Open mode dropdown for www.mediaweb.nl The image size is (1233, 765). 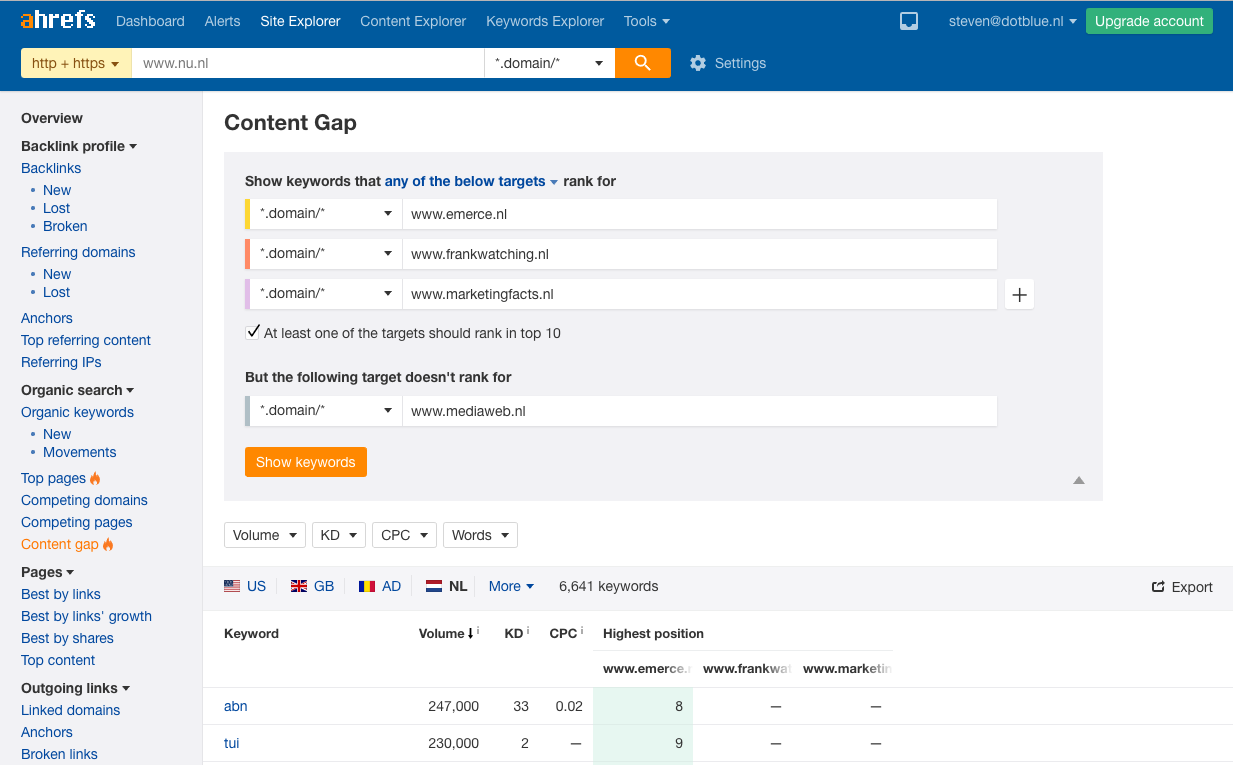[x=324, y=411]
